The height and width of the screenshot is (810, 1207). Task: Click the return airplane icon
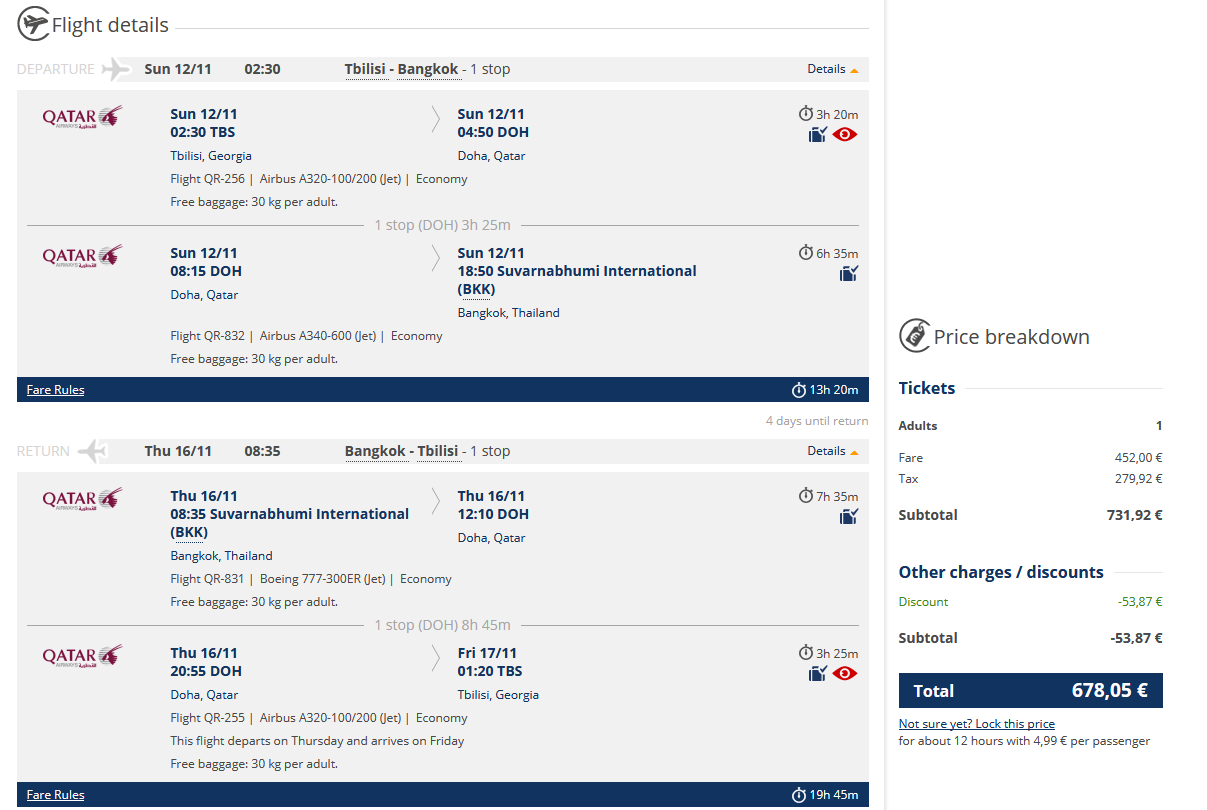pos(92,451)
